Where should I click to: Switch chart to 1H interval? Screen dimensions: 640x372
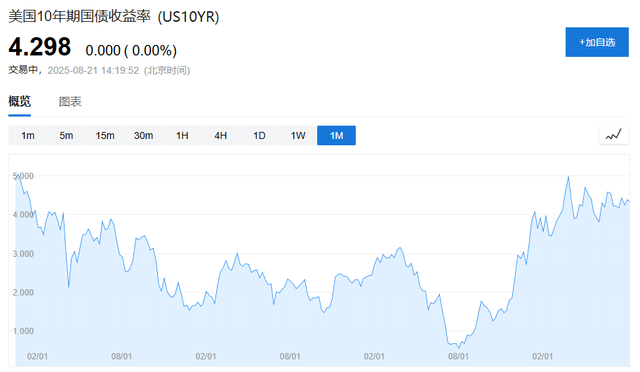click(182, 136)
